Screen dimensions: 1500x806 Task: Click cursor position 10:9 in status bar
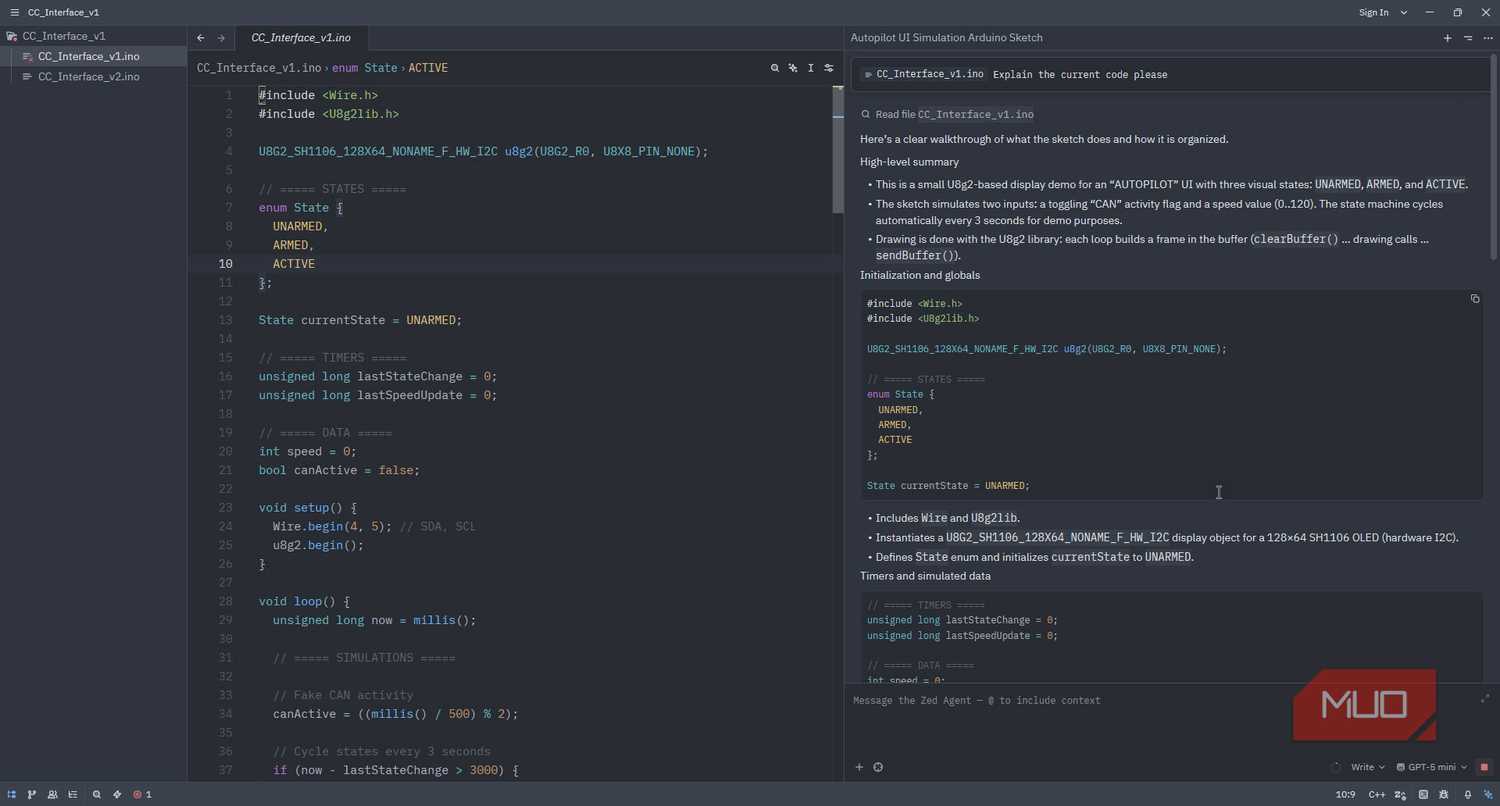point(1345,795)
